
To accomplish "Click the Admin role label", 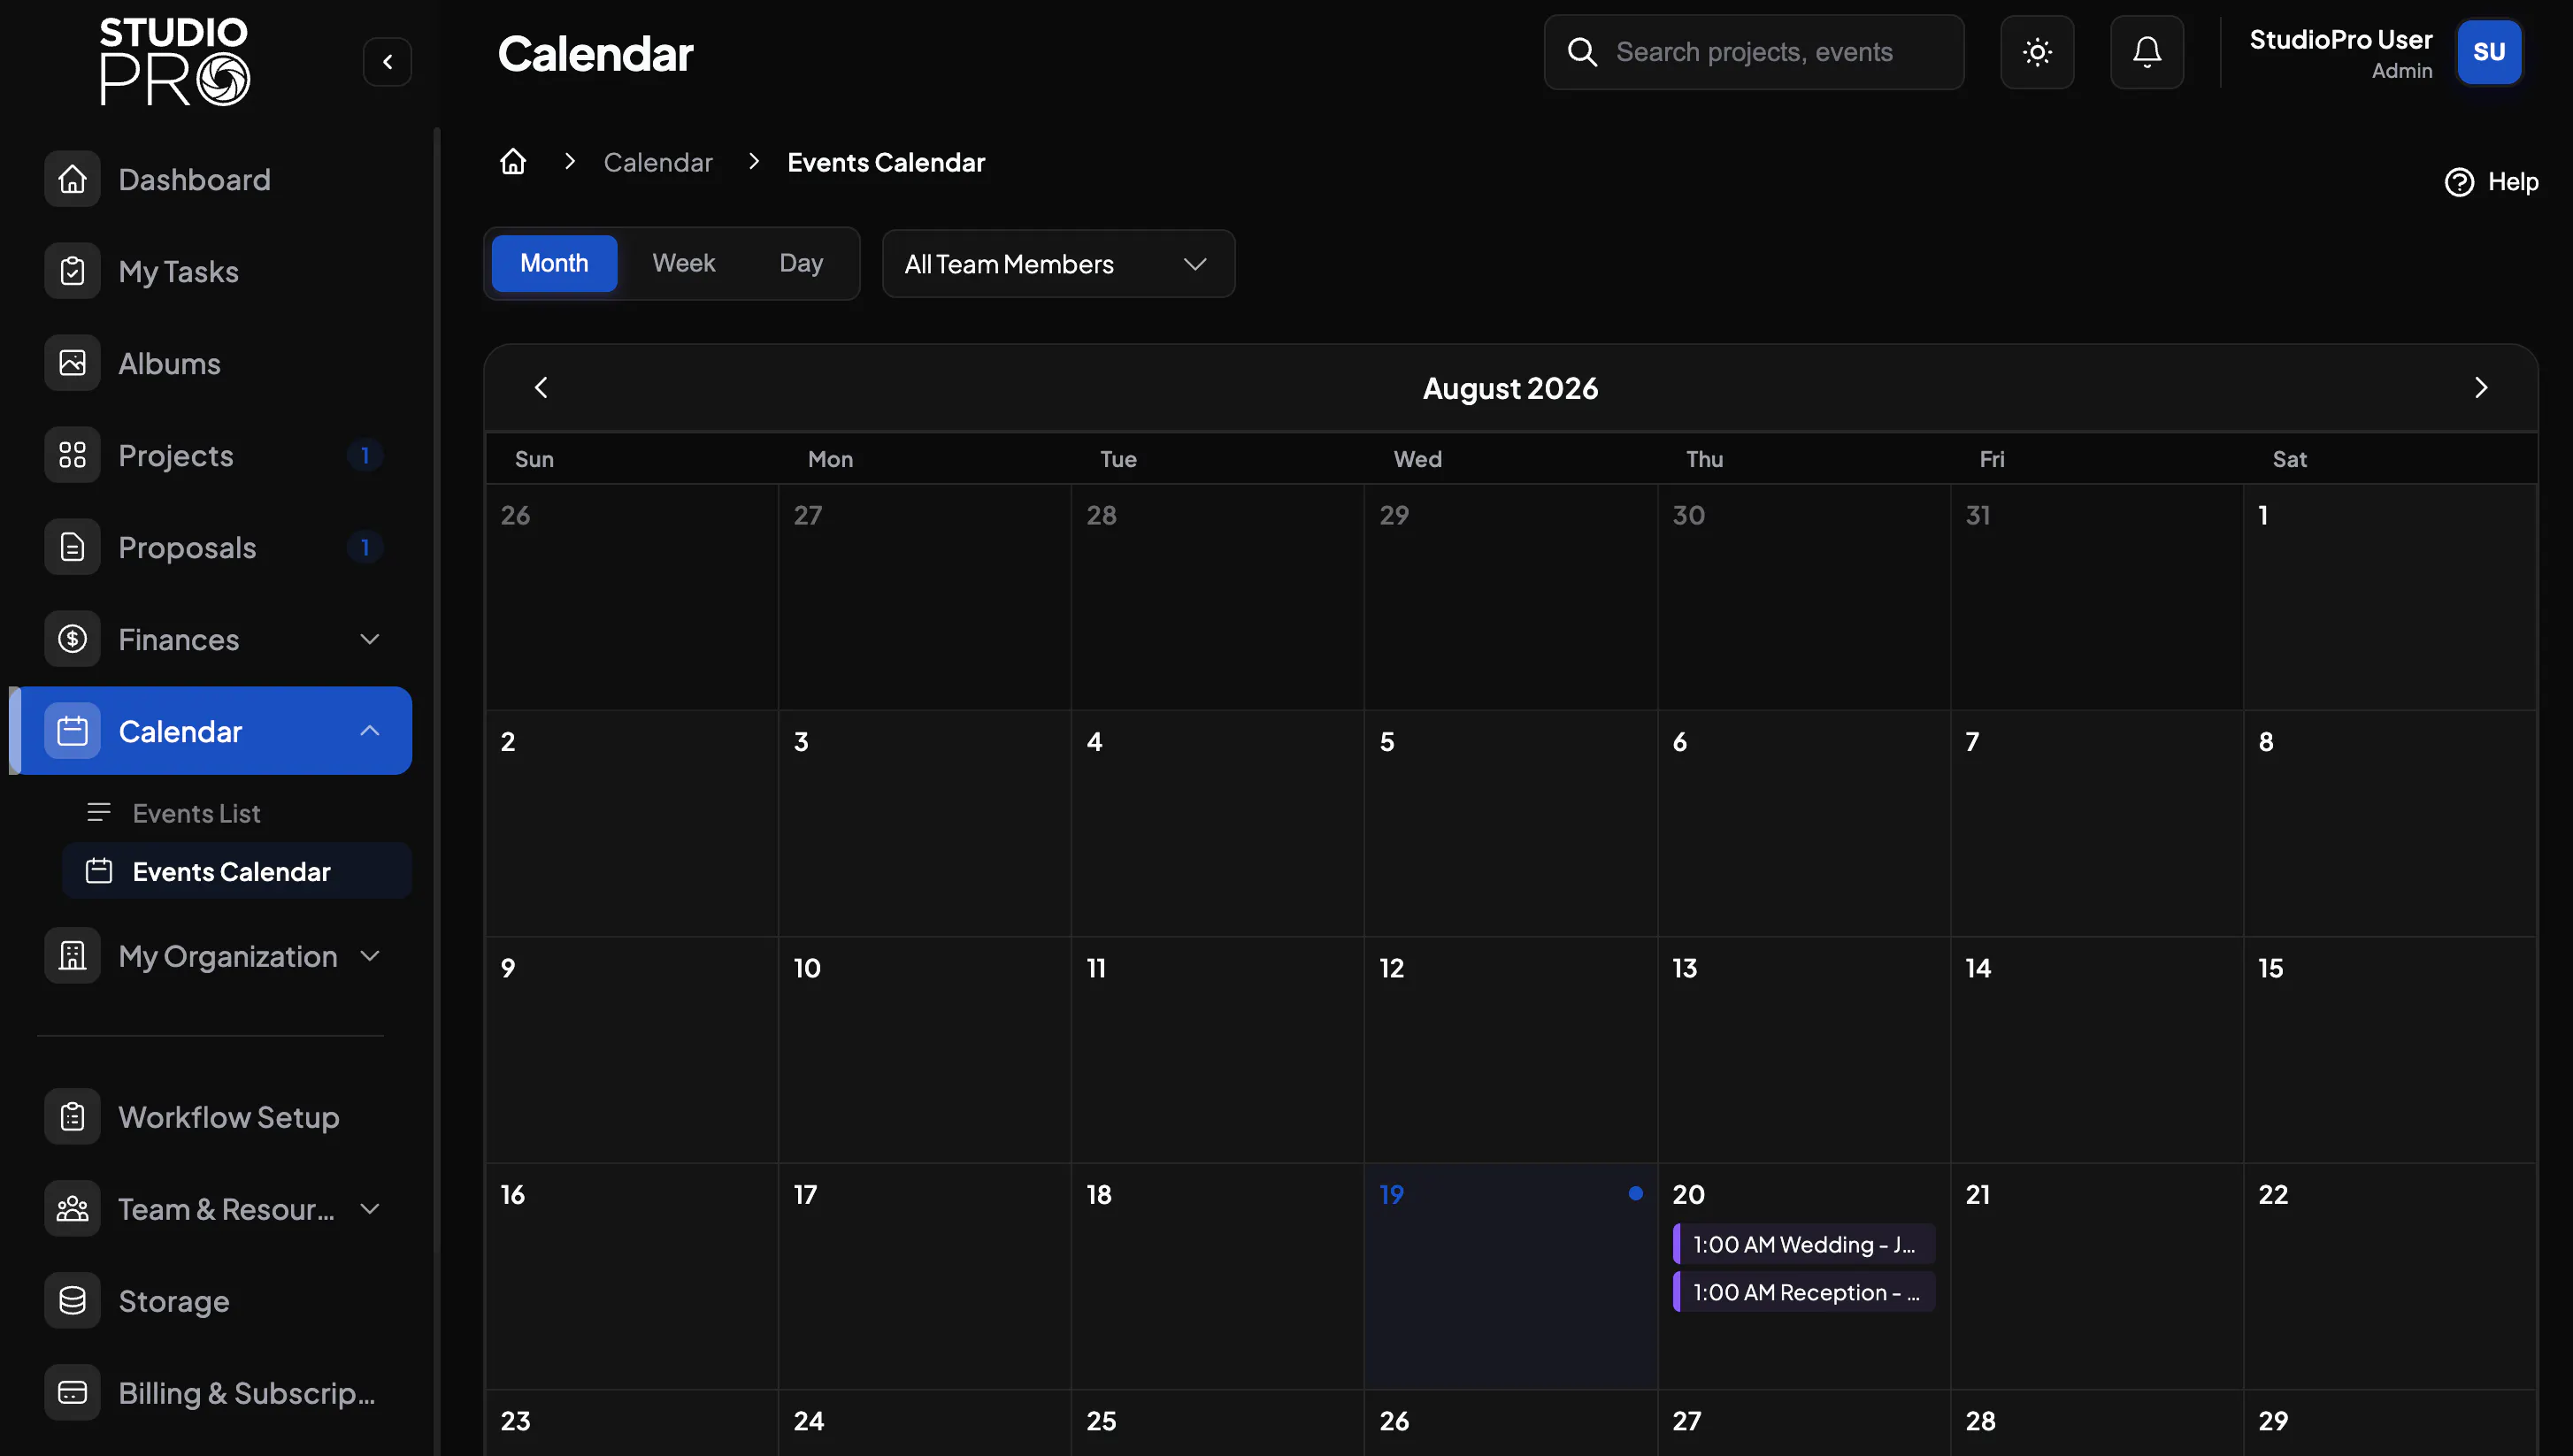I will [x=2402, y=71].
